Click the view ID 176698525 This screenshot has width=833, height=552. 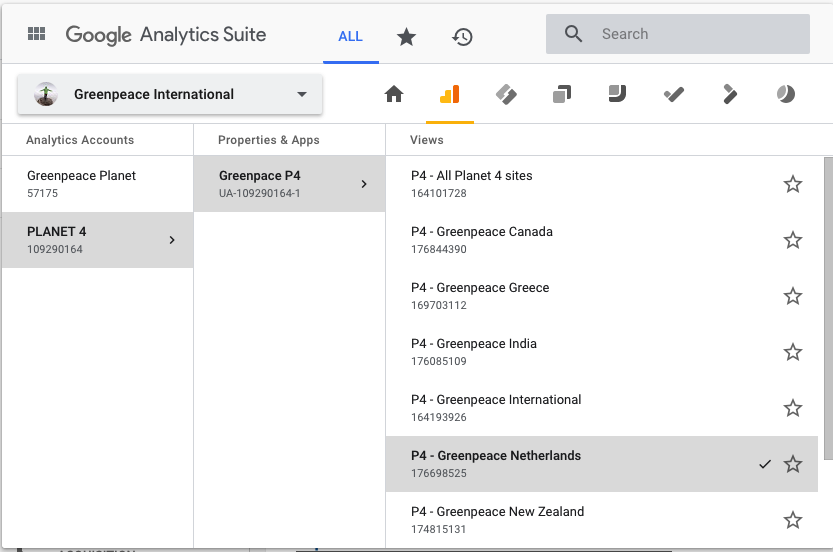click(x=439, y=473)
